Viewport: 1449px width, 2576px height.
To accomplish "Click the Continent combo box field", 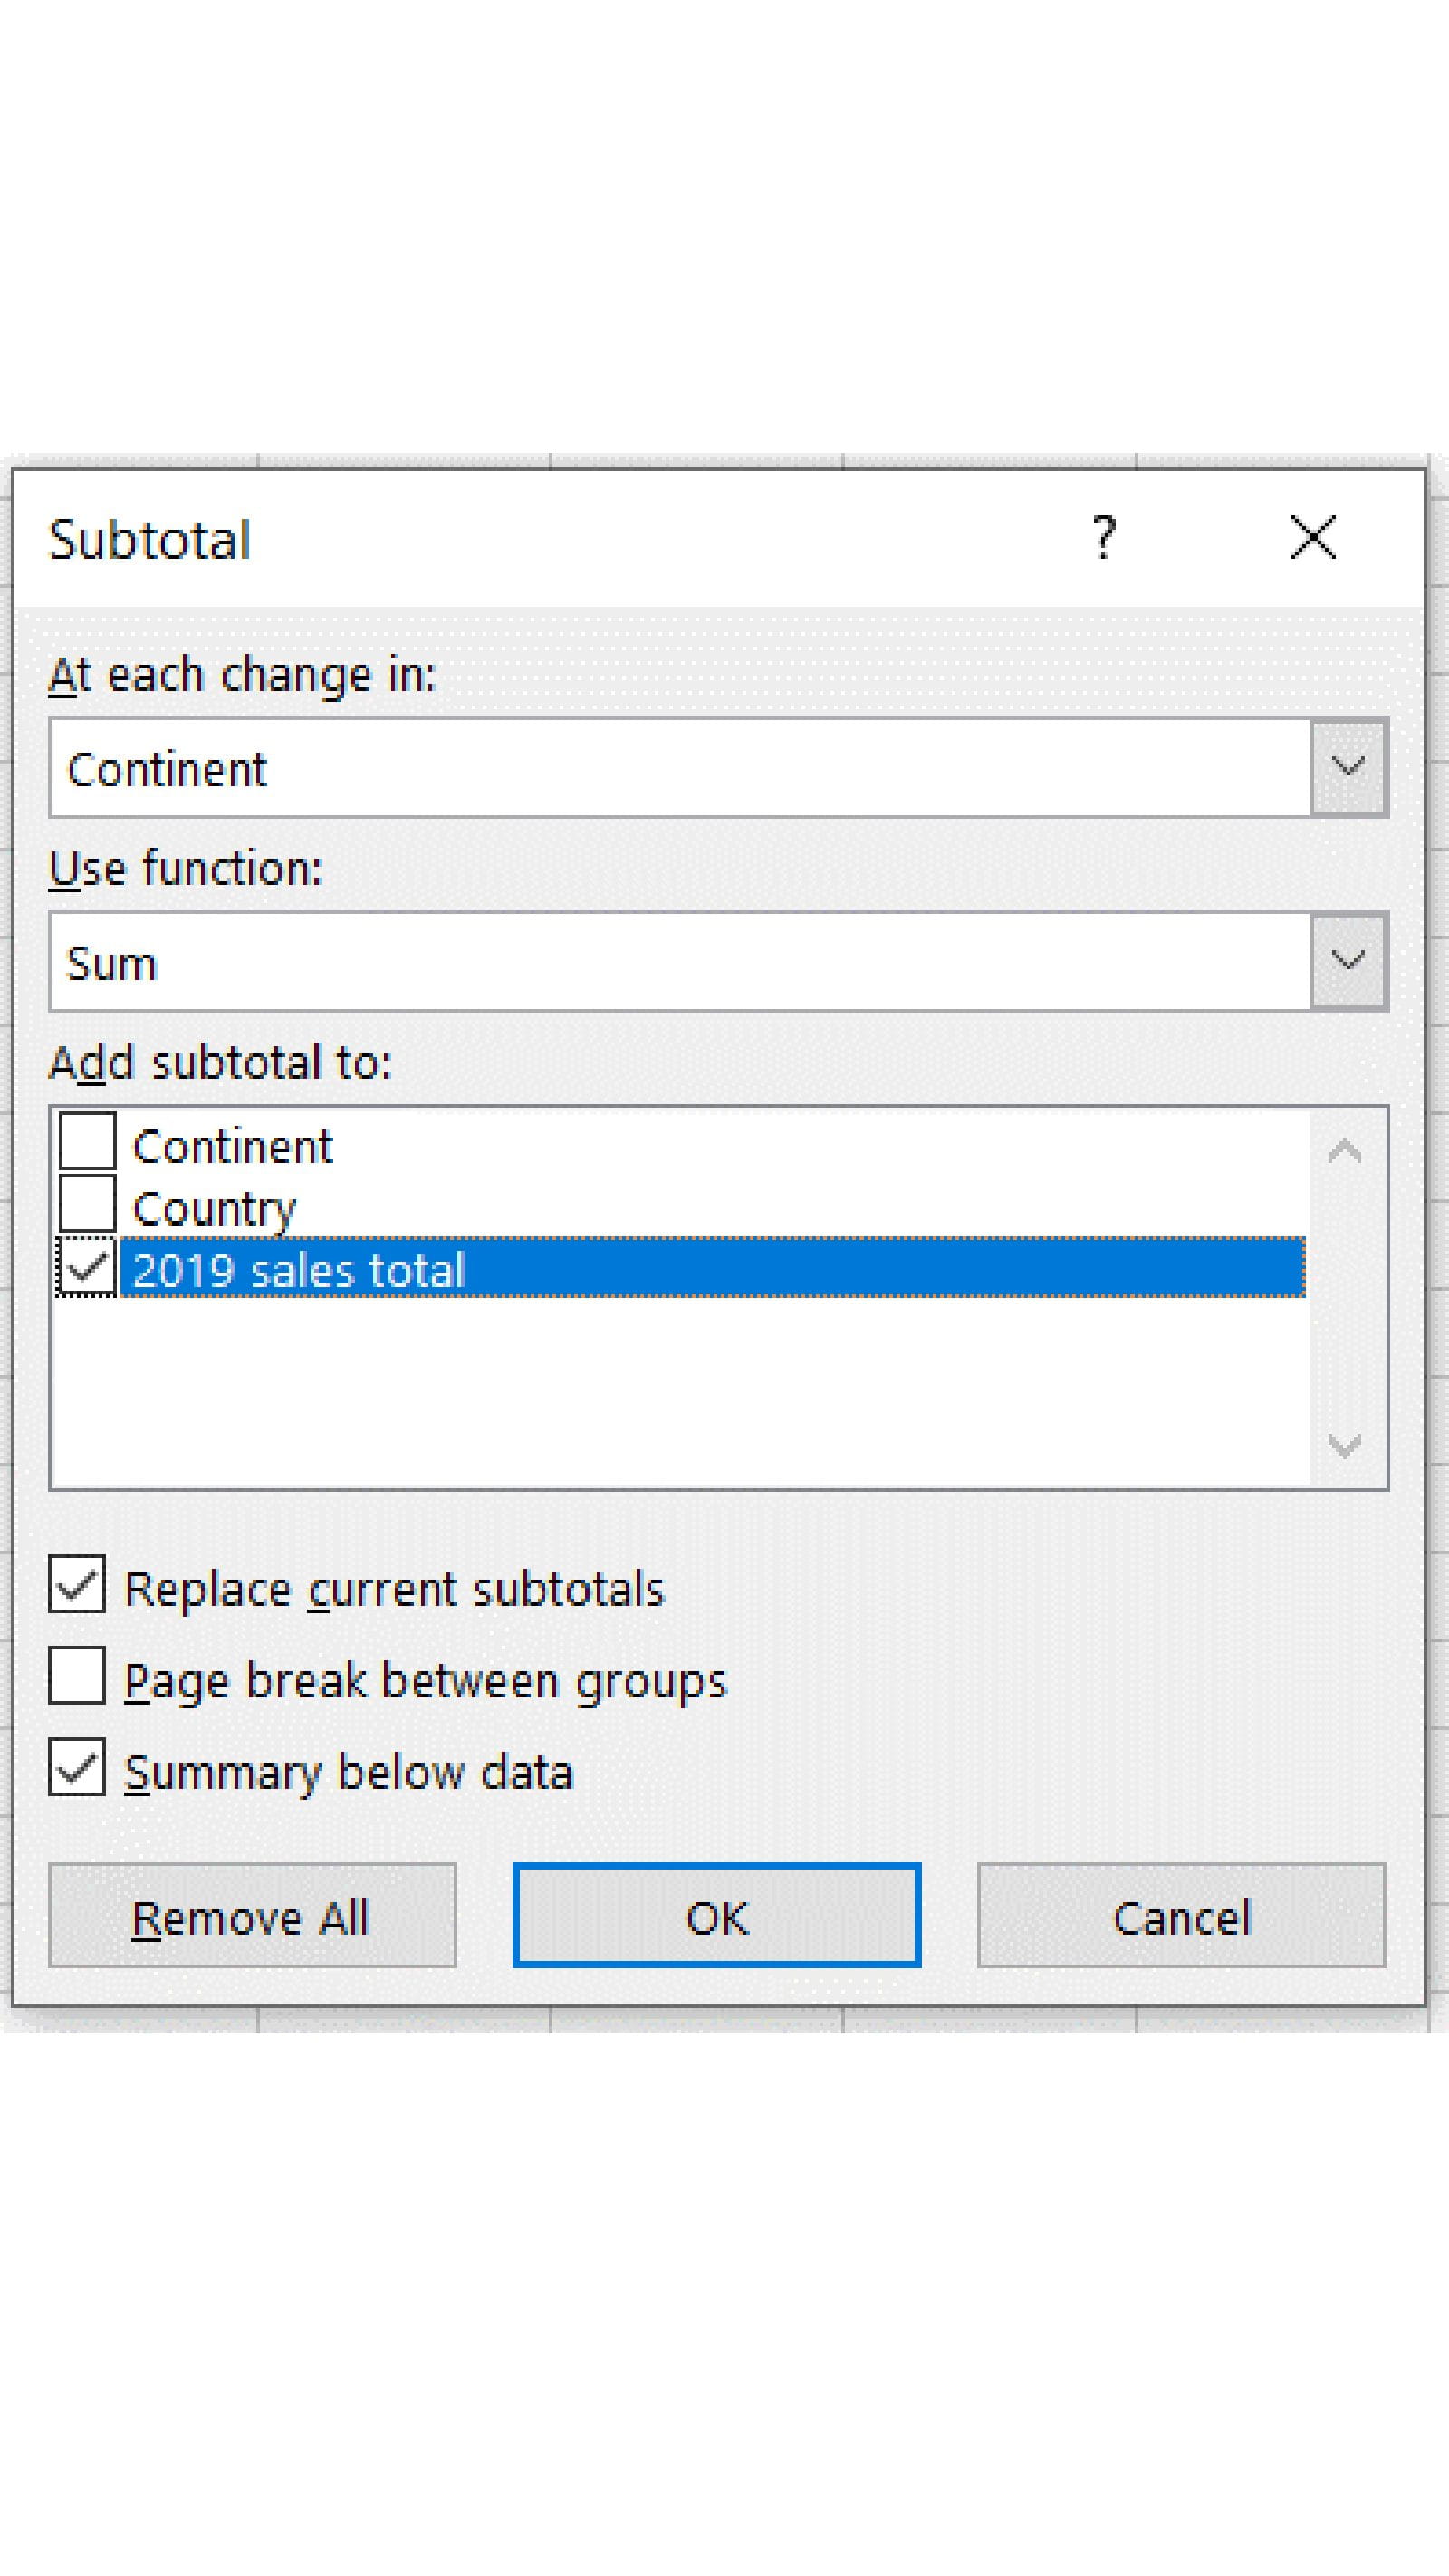I will pyautogui.click(x=680, y=768).
